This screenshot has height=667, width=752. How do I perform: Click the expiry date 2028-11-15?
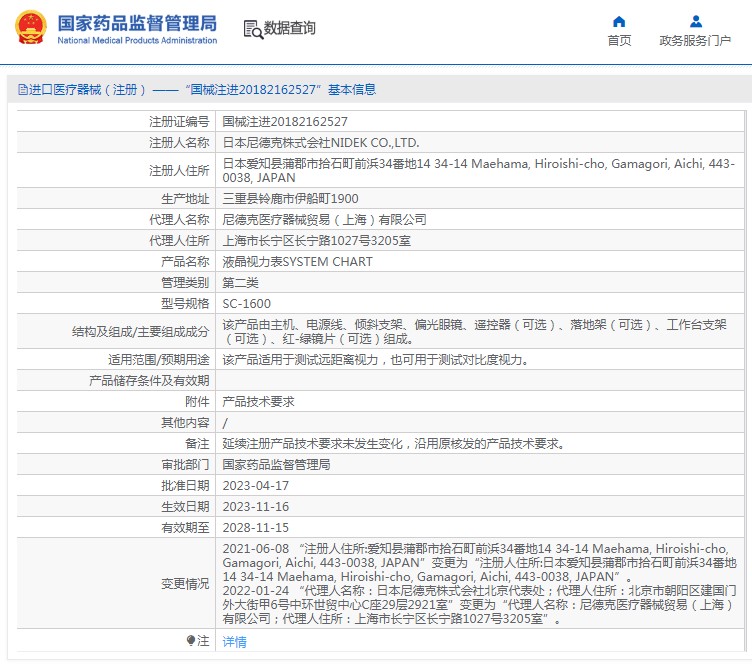pyautogui.click(x=255, y=527)
